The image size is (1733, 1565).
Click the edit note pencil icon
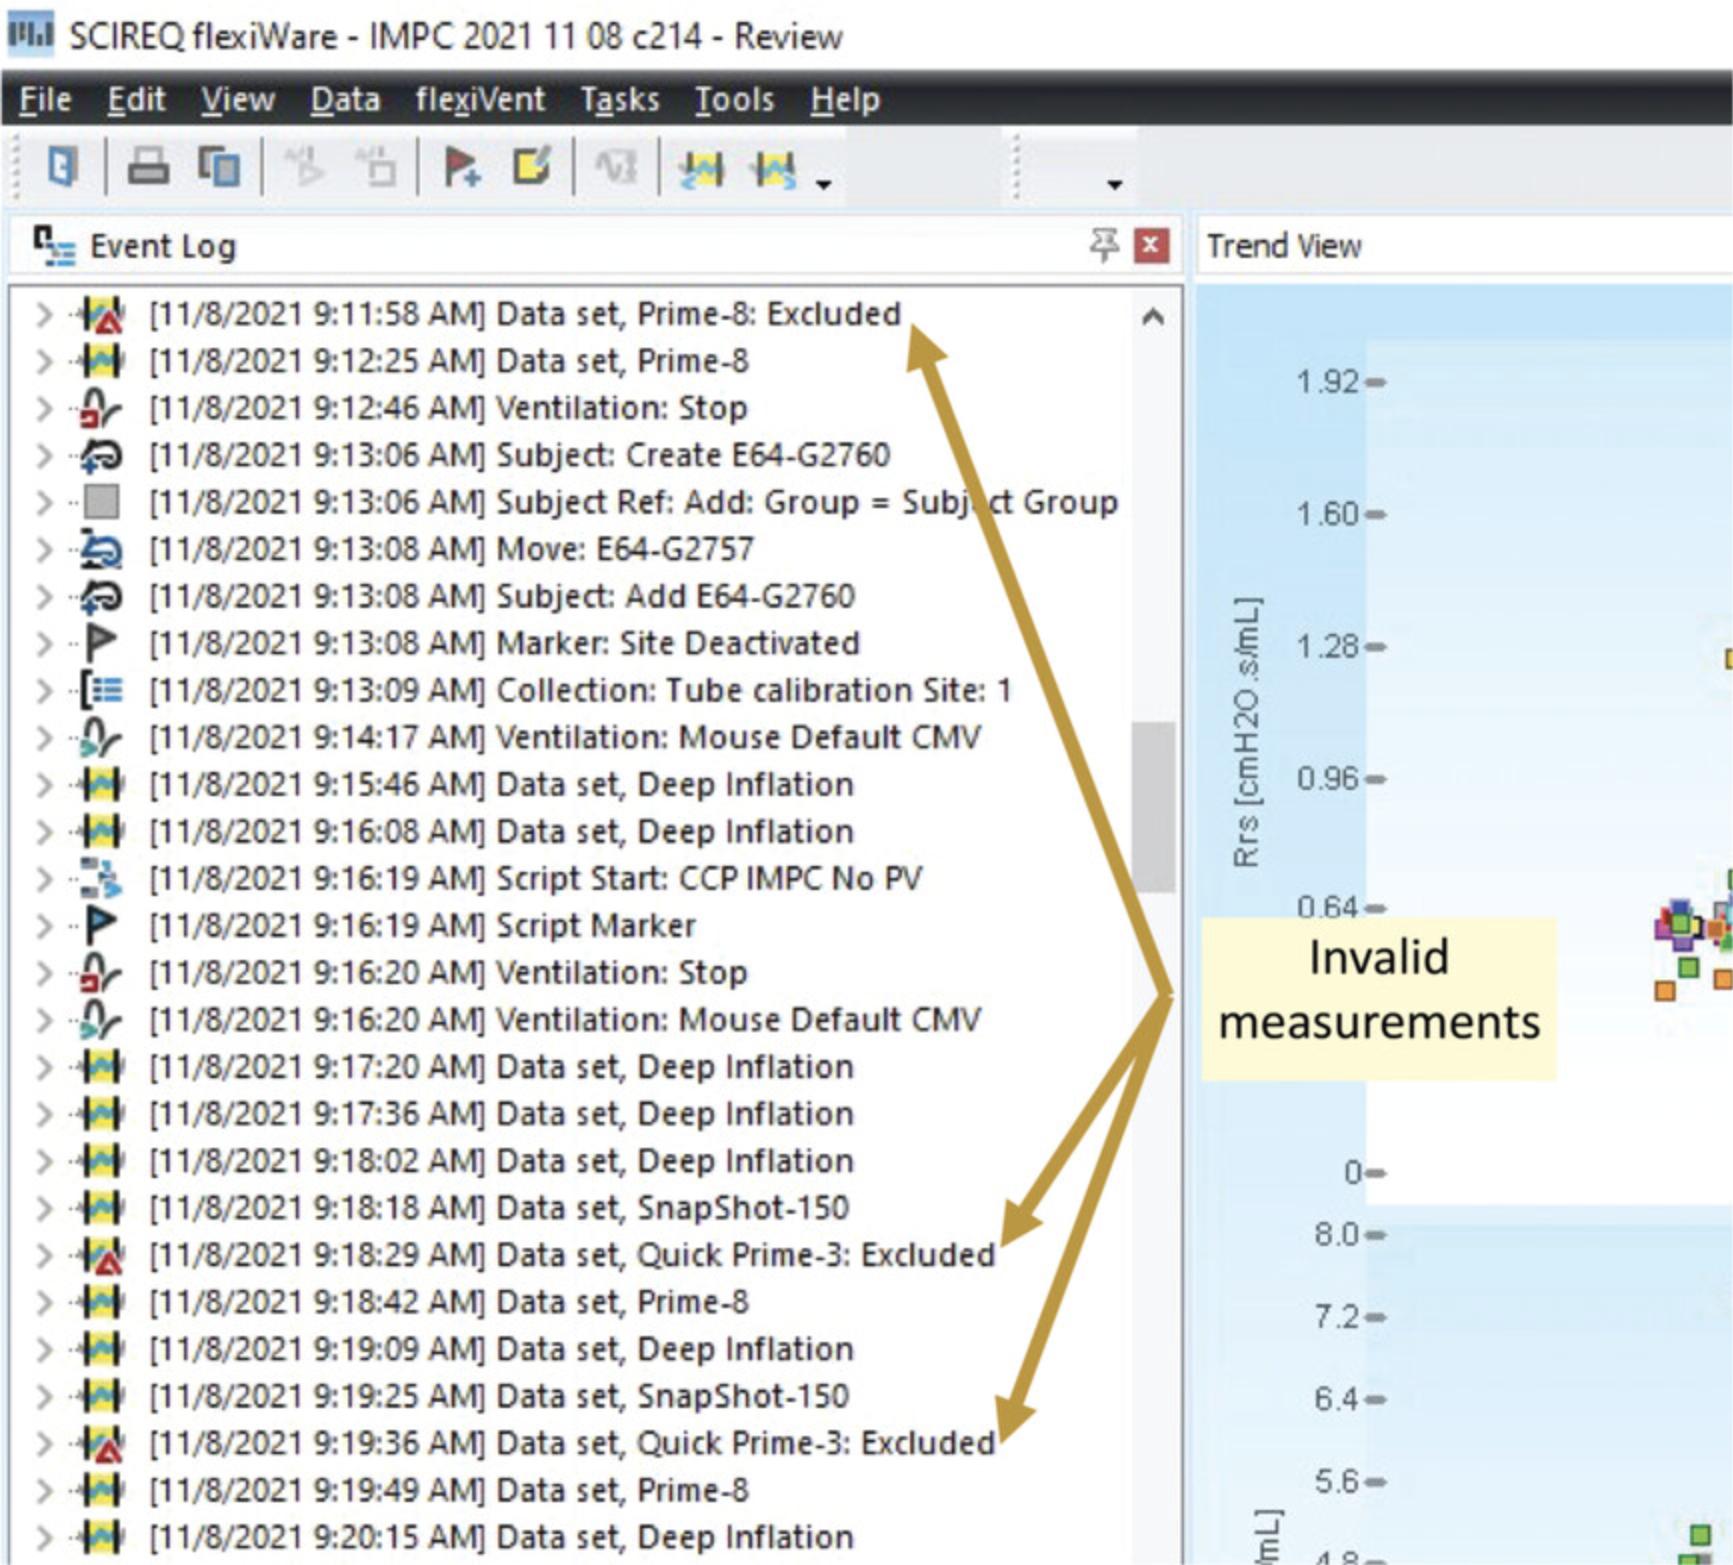point(532,166)
